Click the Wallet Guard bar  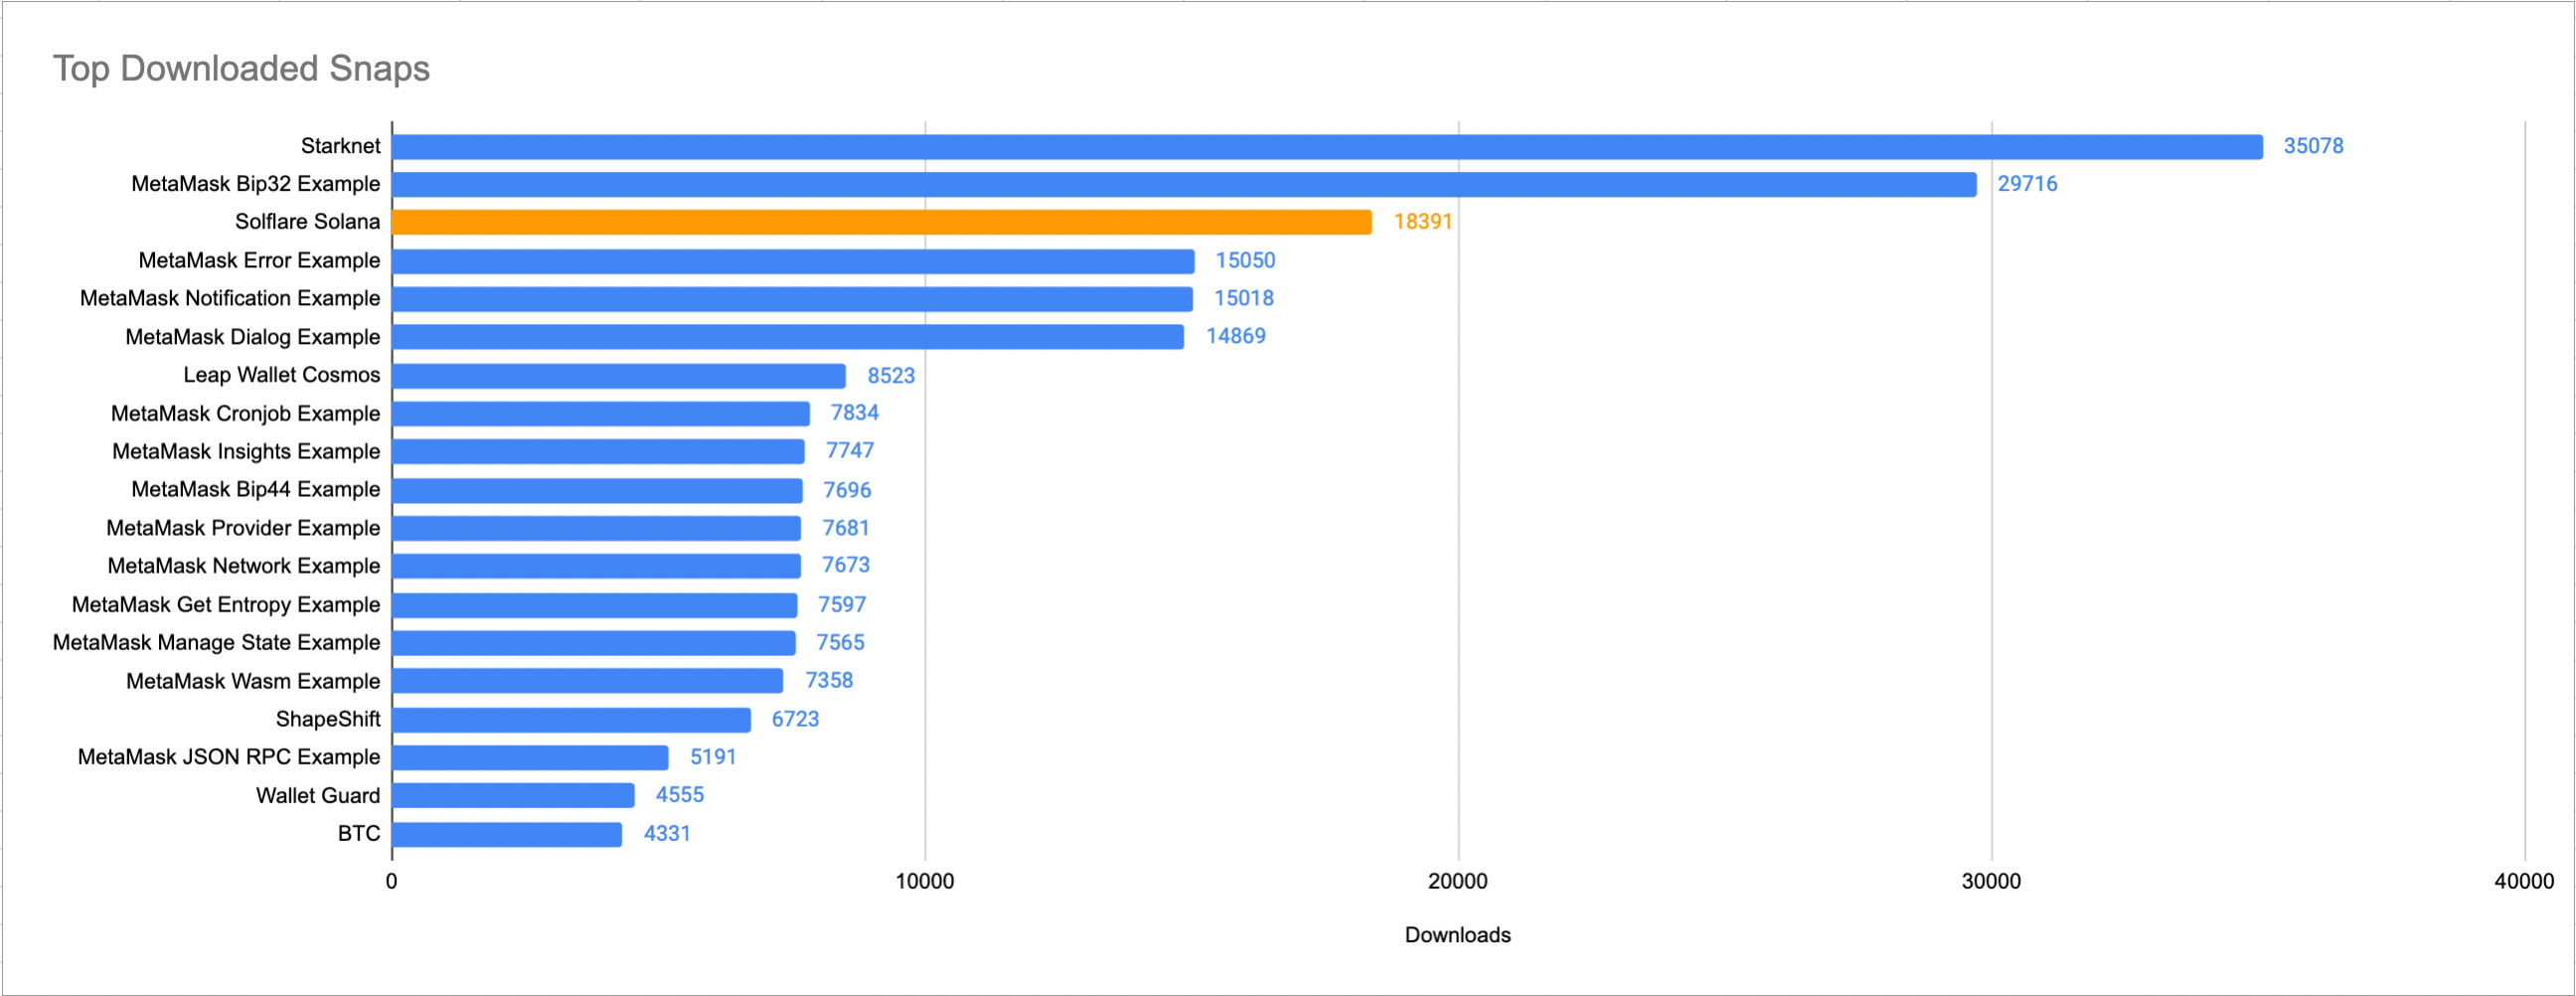[513, 796]
